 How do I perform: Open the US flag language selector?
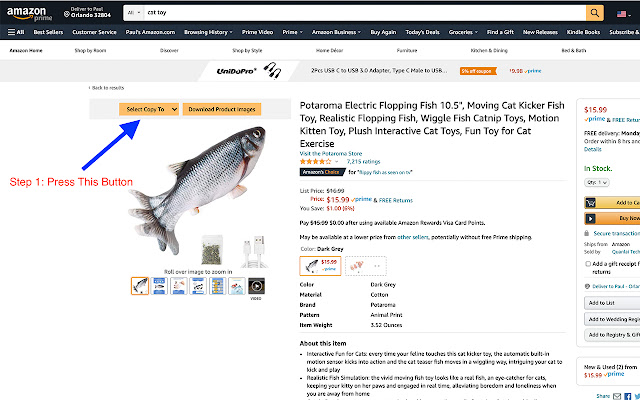pyautogui.click(x=624, y=14)
